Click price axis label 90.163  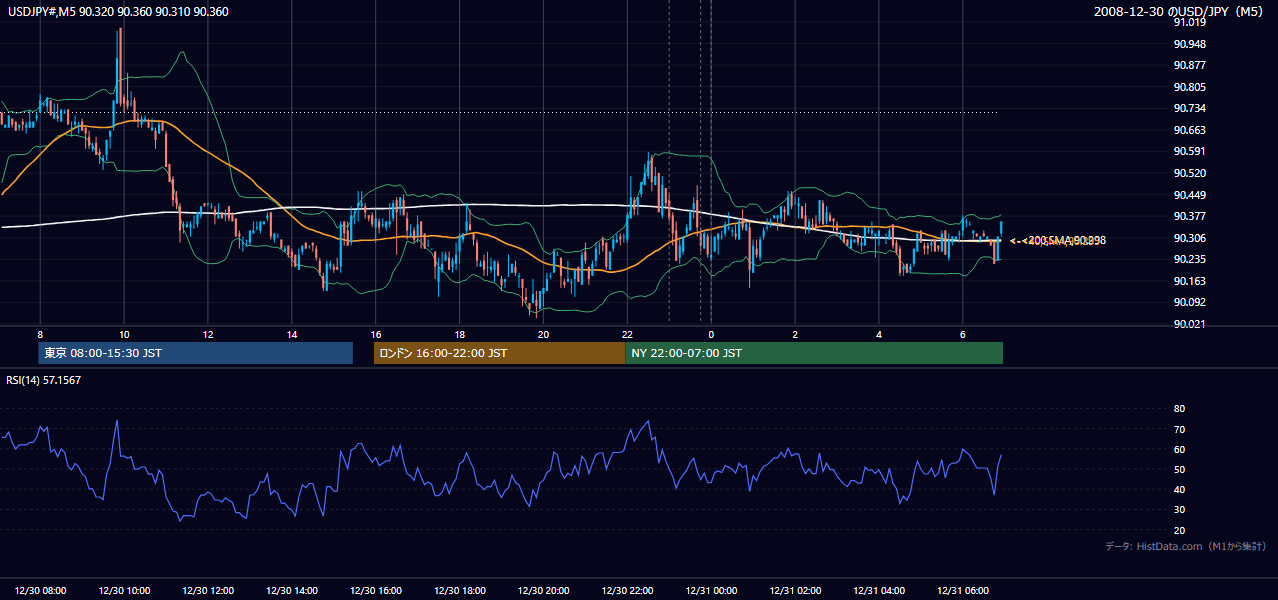coord(1190,281)
